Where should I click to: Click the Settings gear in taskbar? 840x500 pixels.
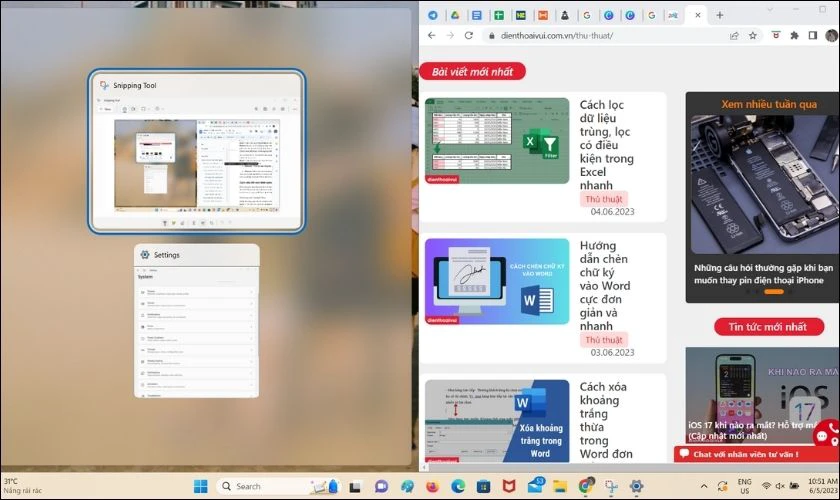pos(636,486)
